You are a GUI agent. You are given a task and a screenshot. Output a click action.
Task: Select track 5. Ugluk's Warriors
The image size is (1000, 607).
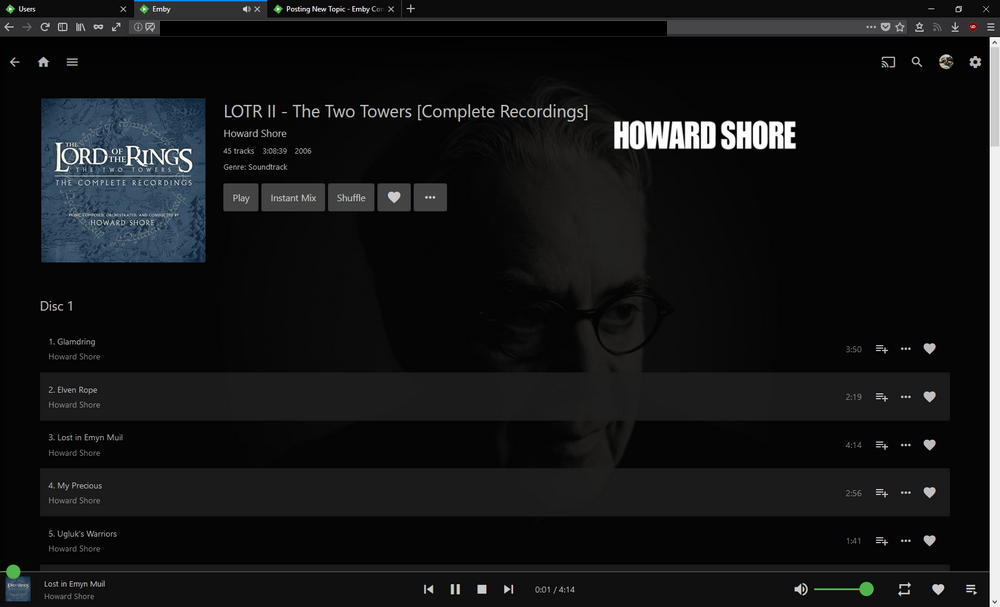point(494,541)
